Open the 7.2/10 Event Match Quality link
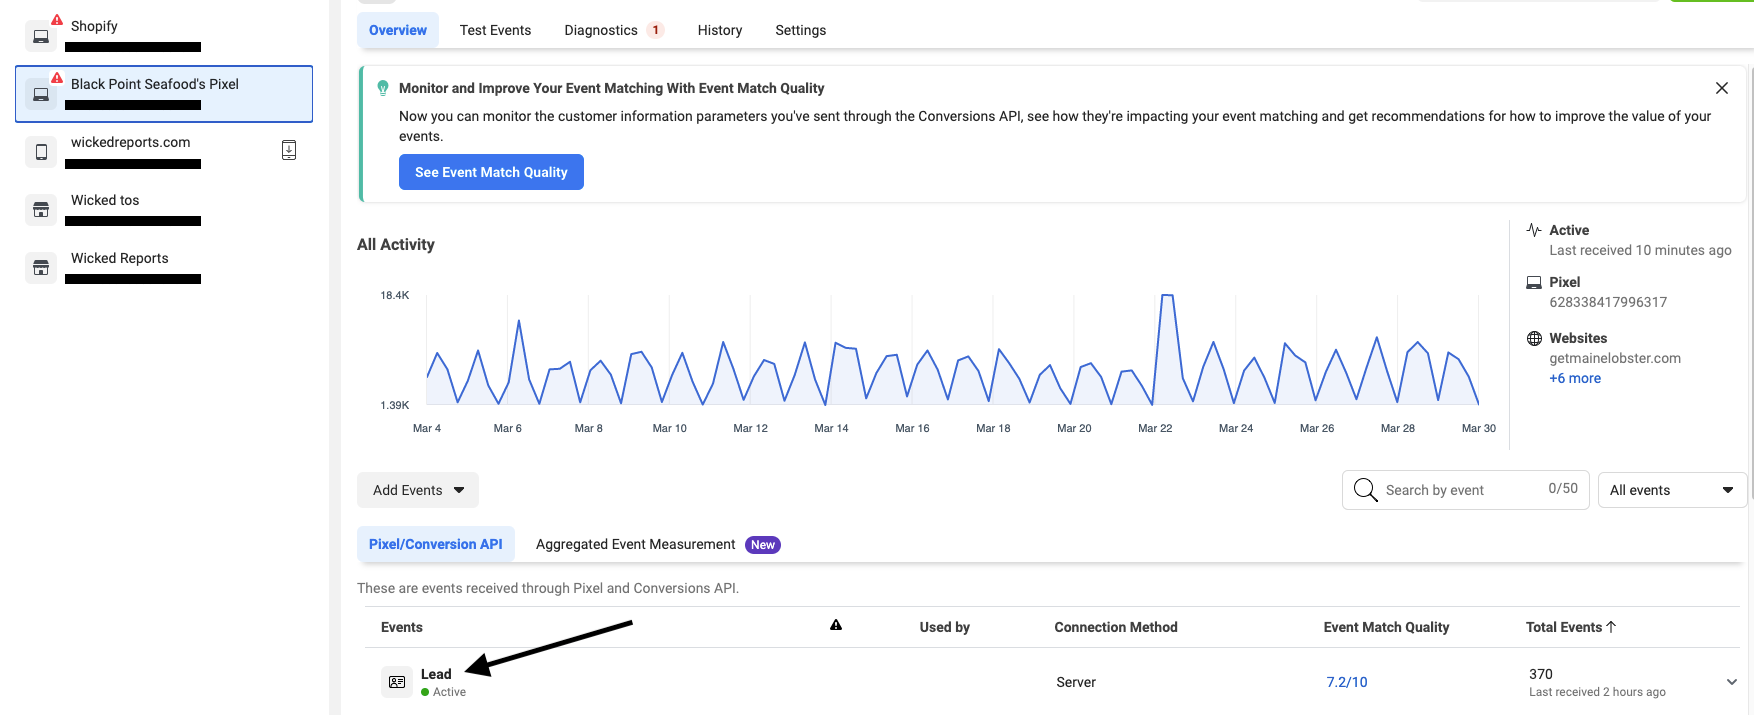Image resolution: width=1754 pixels, height=715 pixels. (x=1347, y=682)
